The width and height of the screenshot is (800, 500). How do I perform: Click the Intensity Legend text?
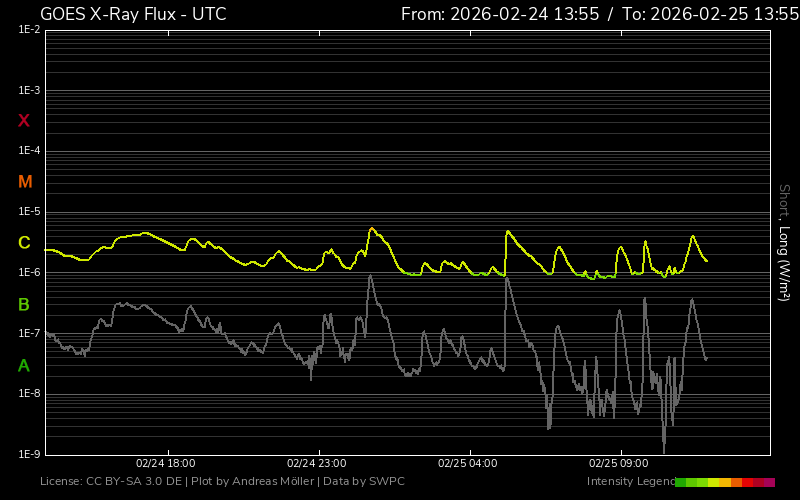click(629, 482)
